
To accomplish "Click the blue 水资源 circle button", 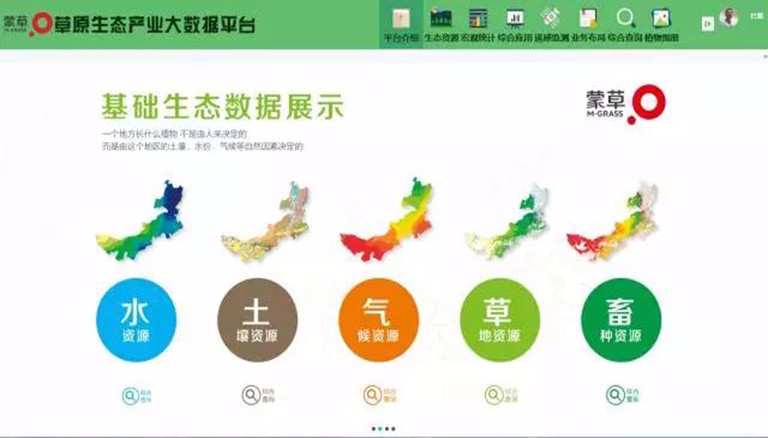I will click(x=136, y=319).
